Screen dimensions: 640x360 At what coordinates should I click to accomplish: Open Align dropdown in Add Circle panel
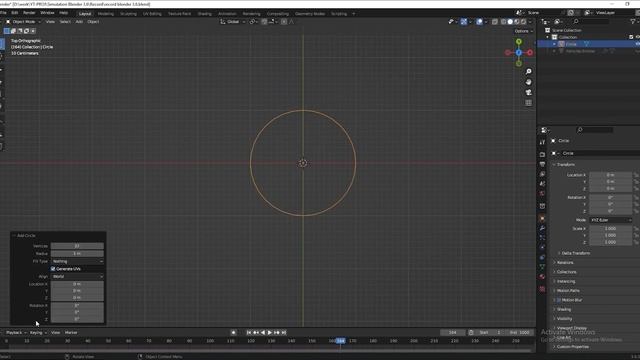(x=77, y=276)
